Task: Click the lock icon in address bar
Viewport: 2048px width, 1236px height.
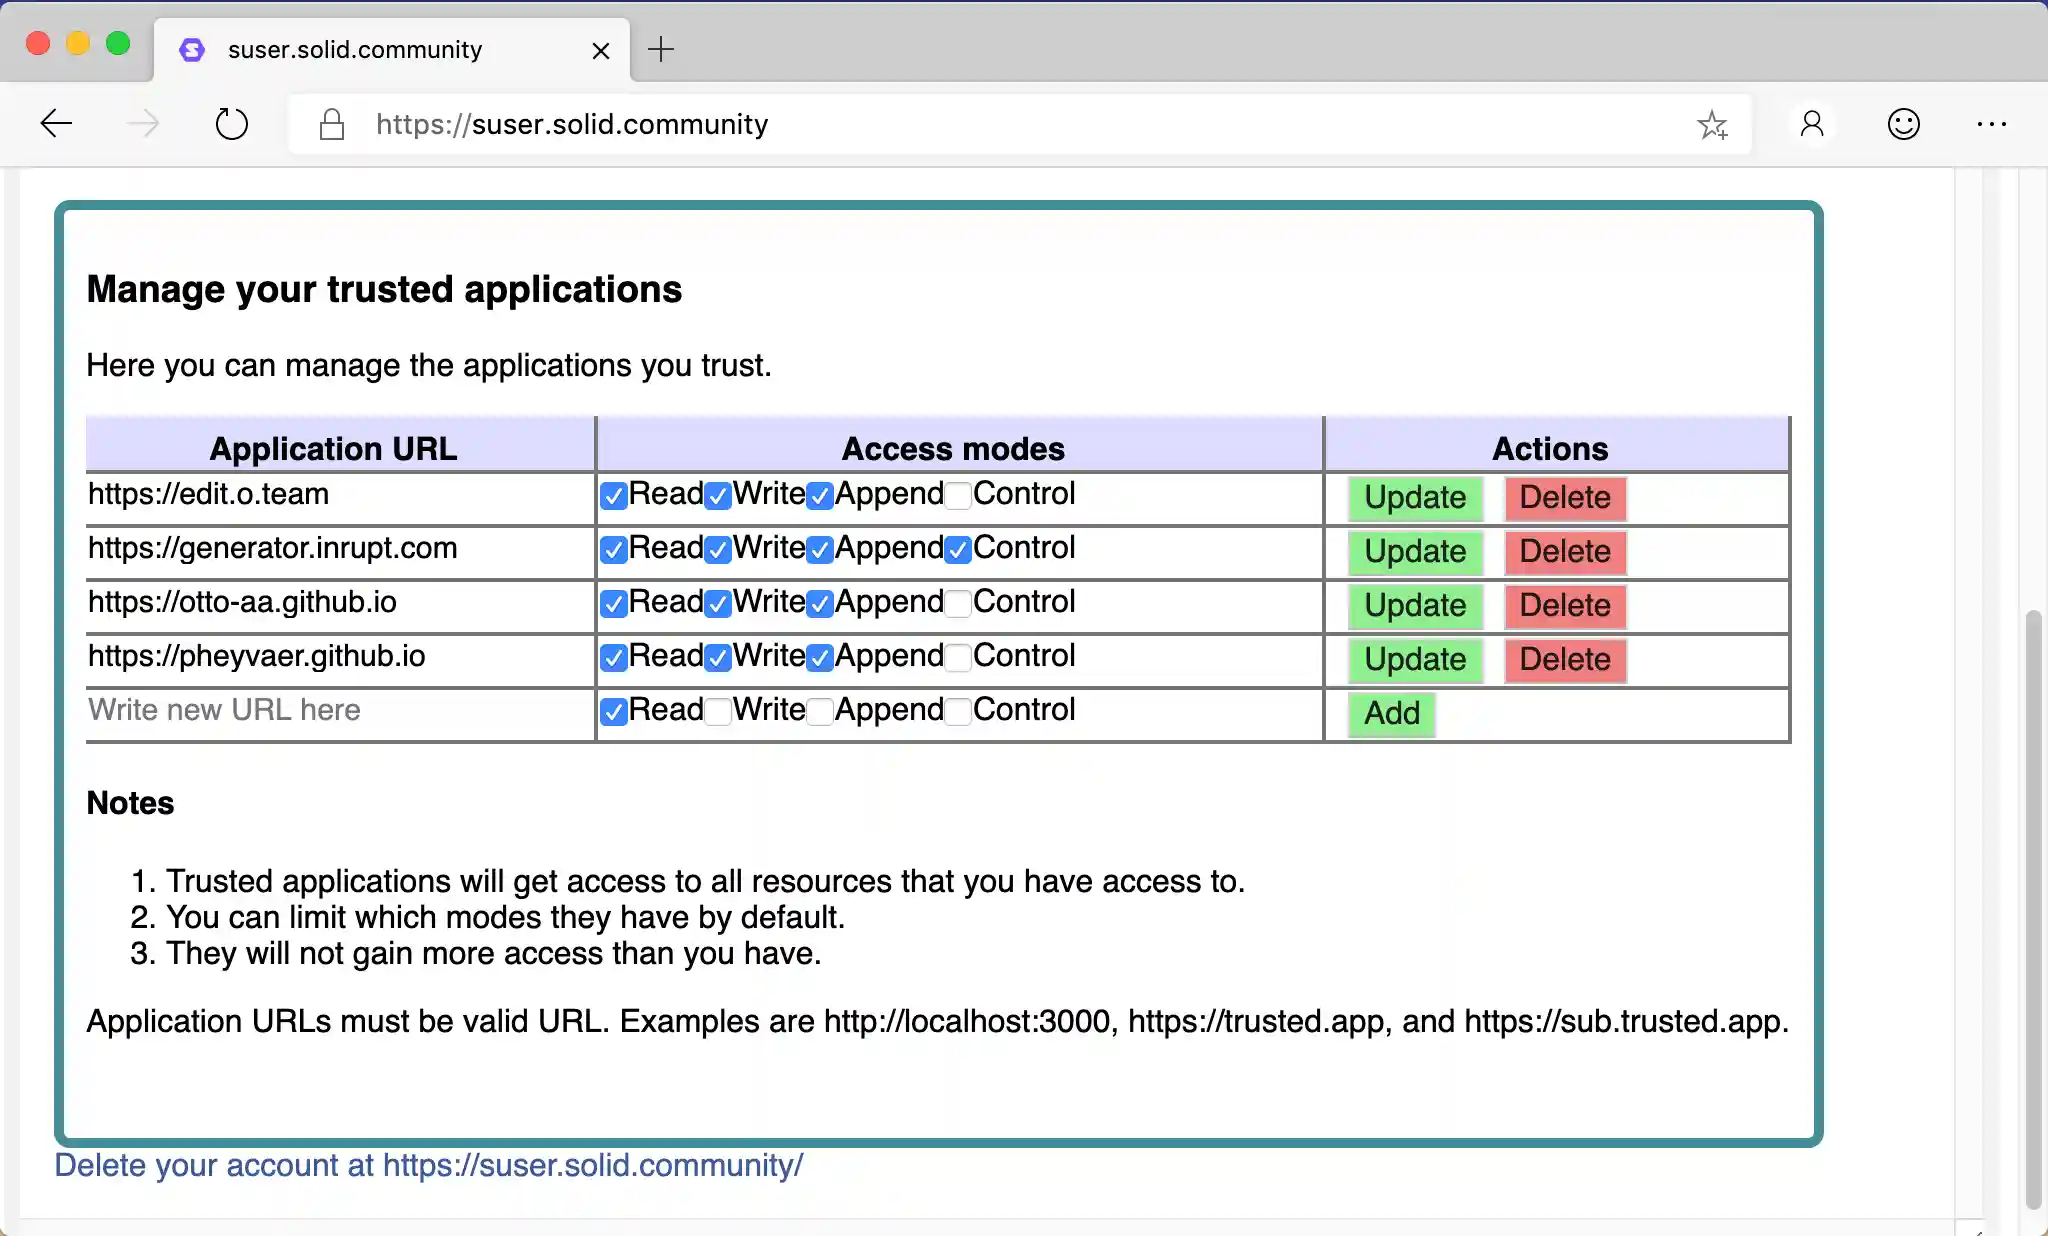Action: (330, 123)
